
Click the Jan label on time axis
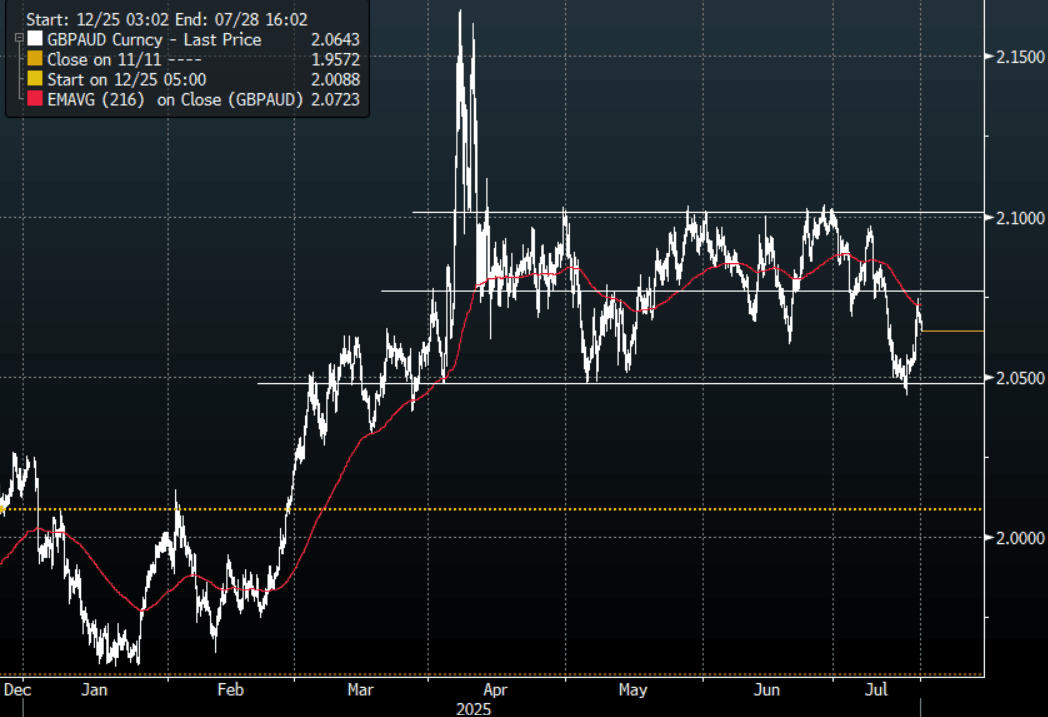pos(94,690)
